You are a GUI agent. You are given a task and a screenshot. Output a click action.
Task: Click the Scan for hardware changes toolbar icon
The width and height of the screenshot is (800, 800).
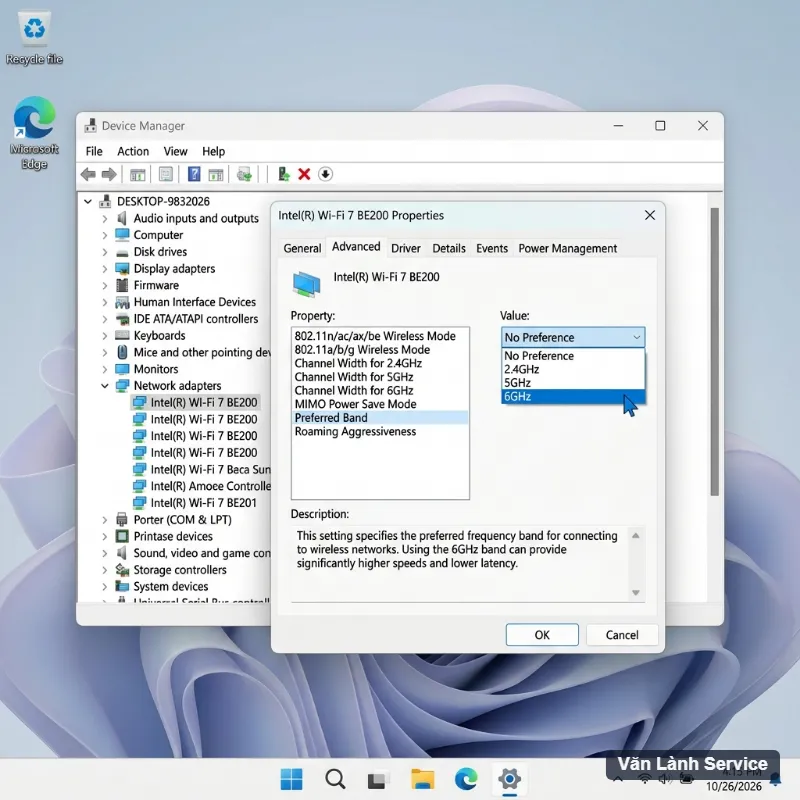pos(244,174)
